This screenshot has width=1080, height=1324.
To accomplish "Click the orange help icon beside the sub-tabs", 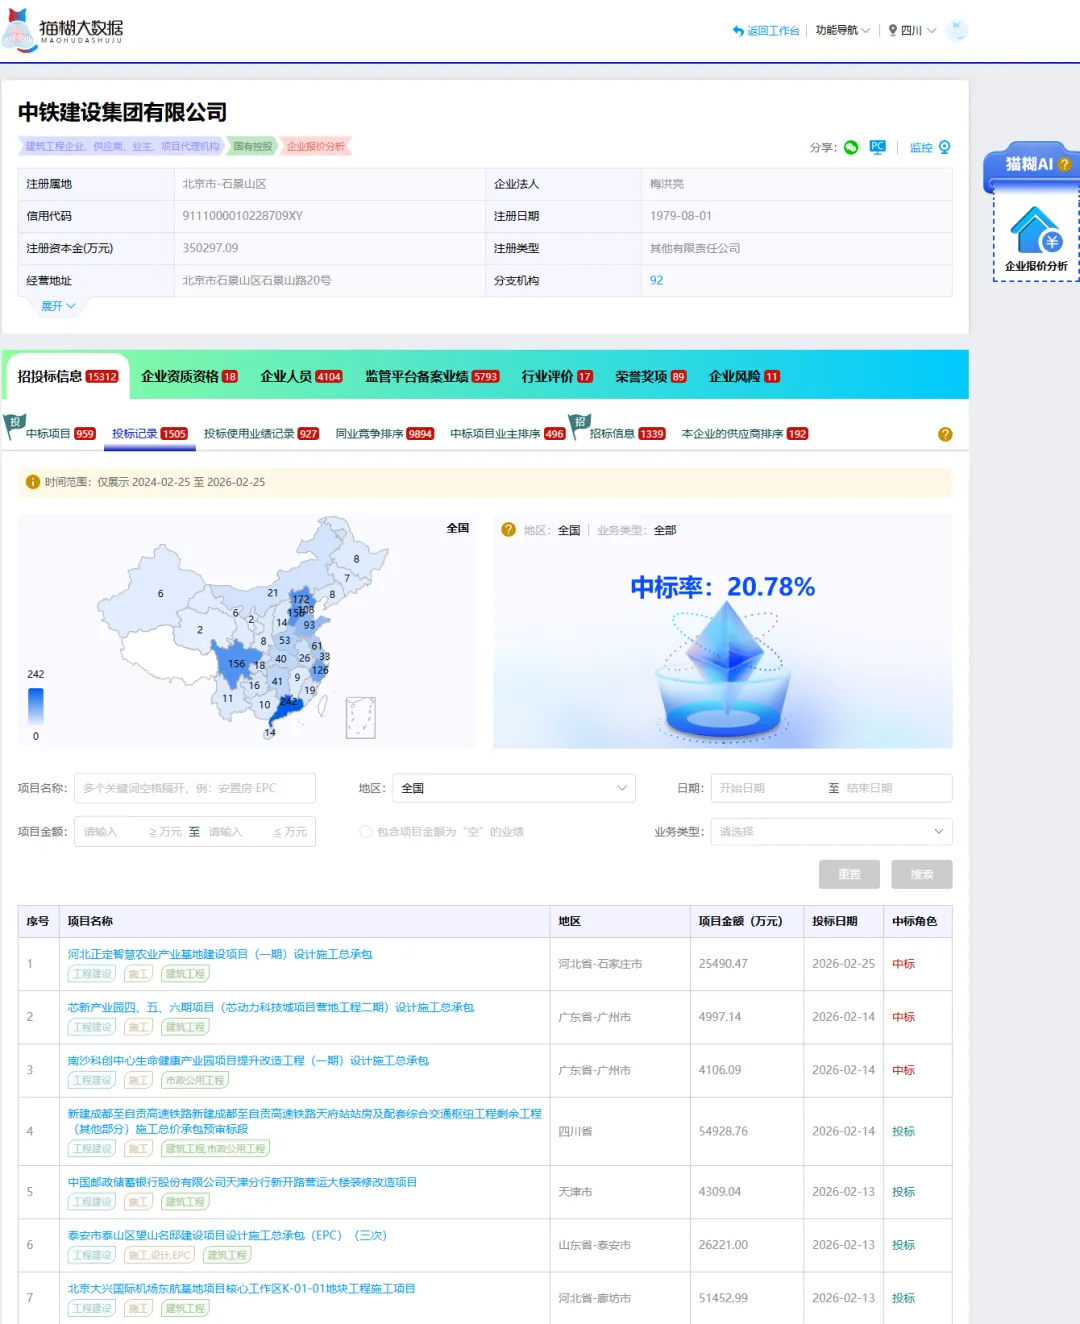I will pyautogui.click(x=945, y=434).
